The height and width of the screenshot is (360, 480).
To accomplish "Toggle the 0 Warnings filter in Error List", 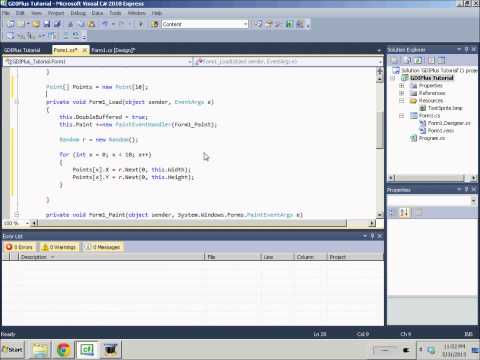I will (x=59, y=247).
